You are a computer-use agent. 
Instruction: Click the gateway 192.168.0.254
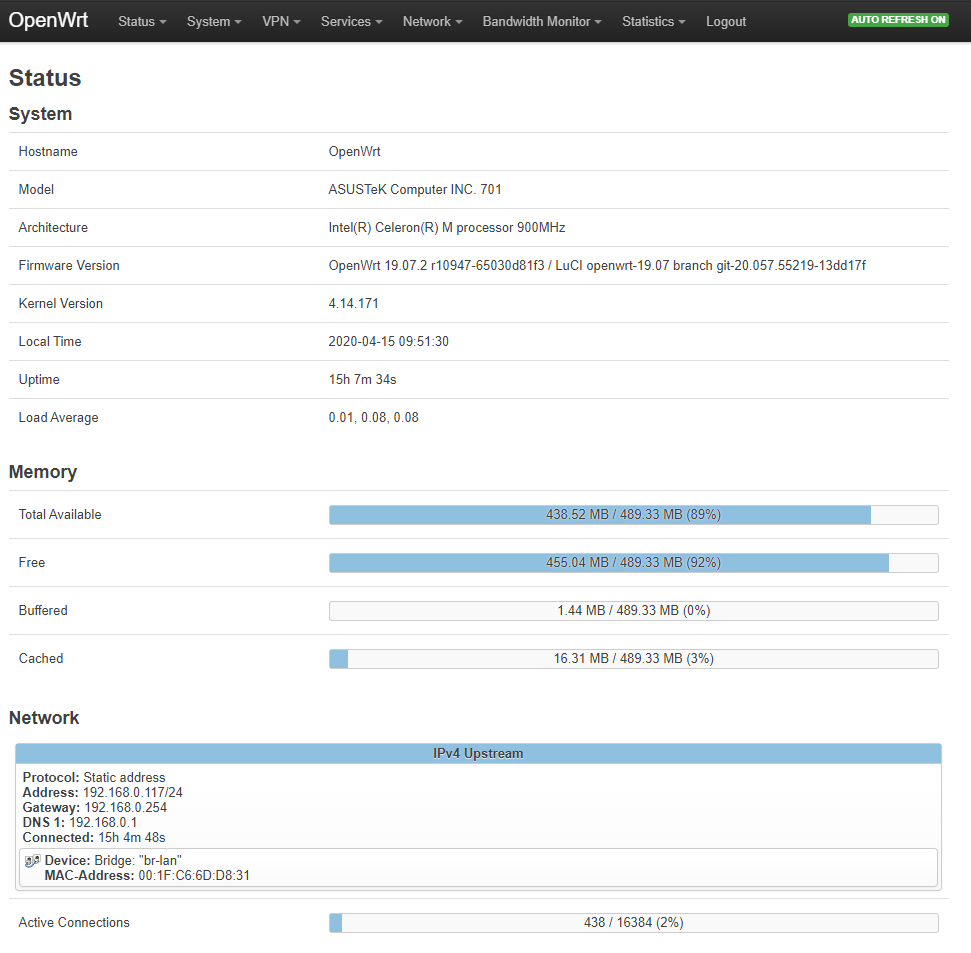(126, 807)
